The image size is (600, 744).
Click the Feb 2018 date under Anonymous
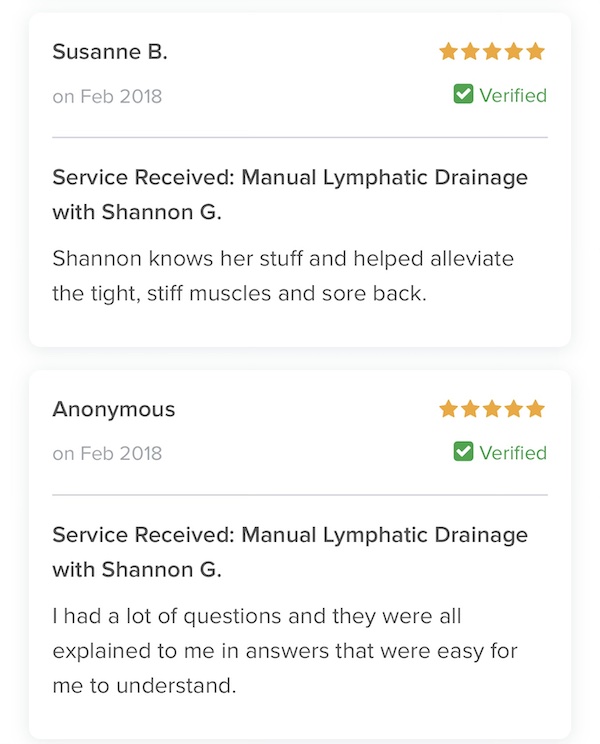coord(107,454)
